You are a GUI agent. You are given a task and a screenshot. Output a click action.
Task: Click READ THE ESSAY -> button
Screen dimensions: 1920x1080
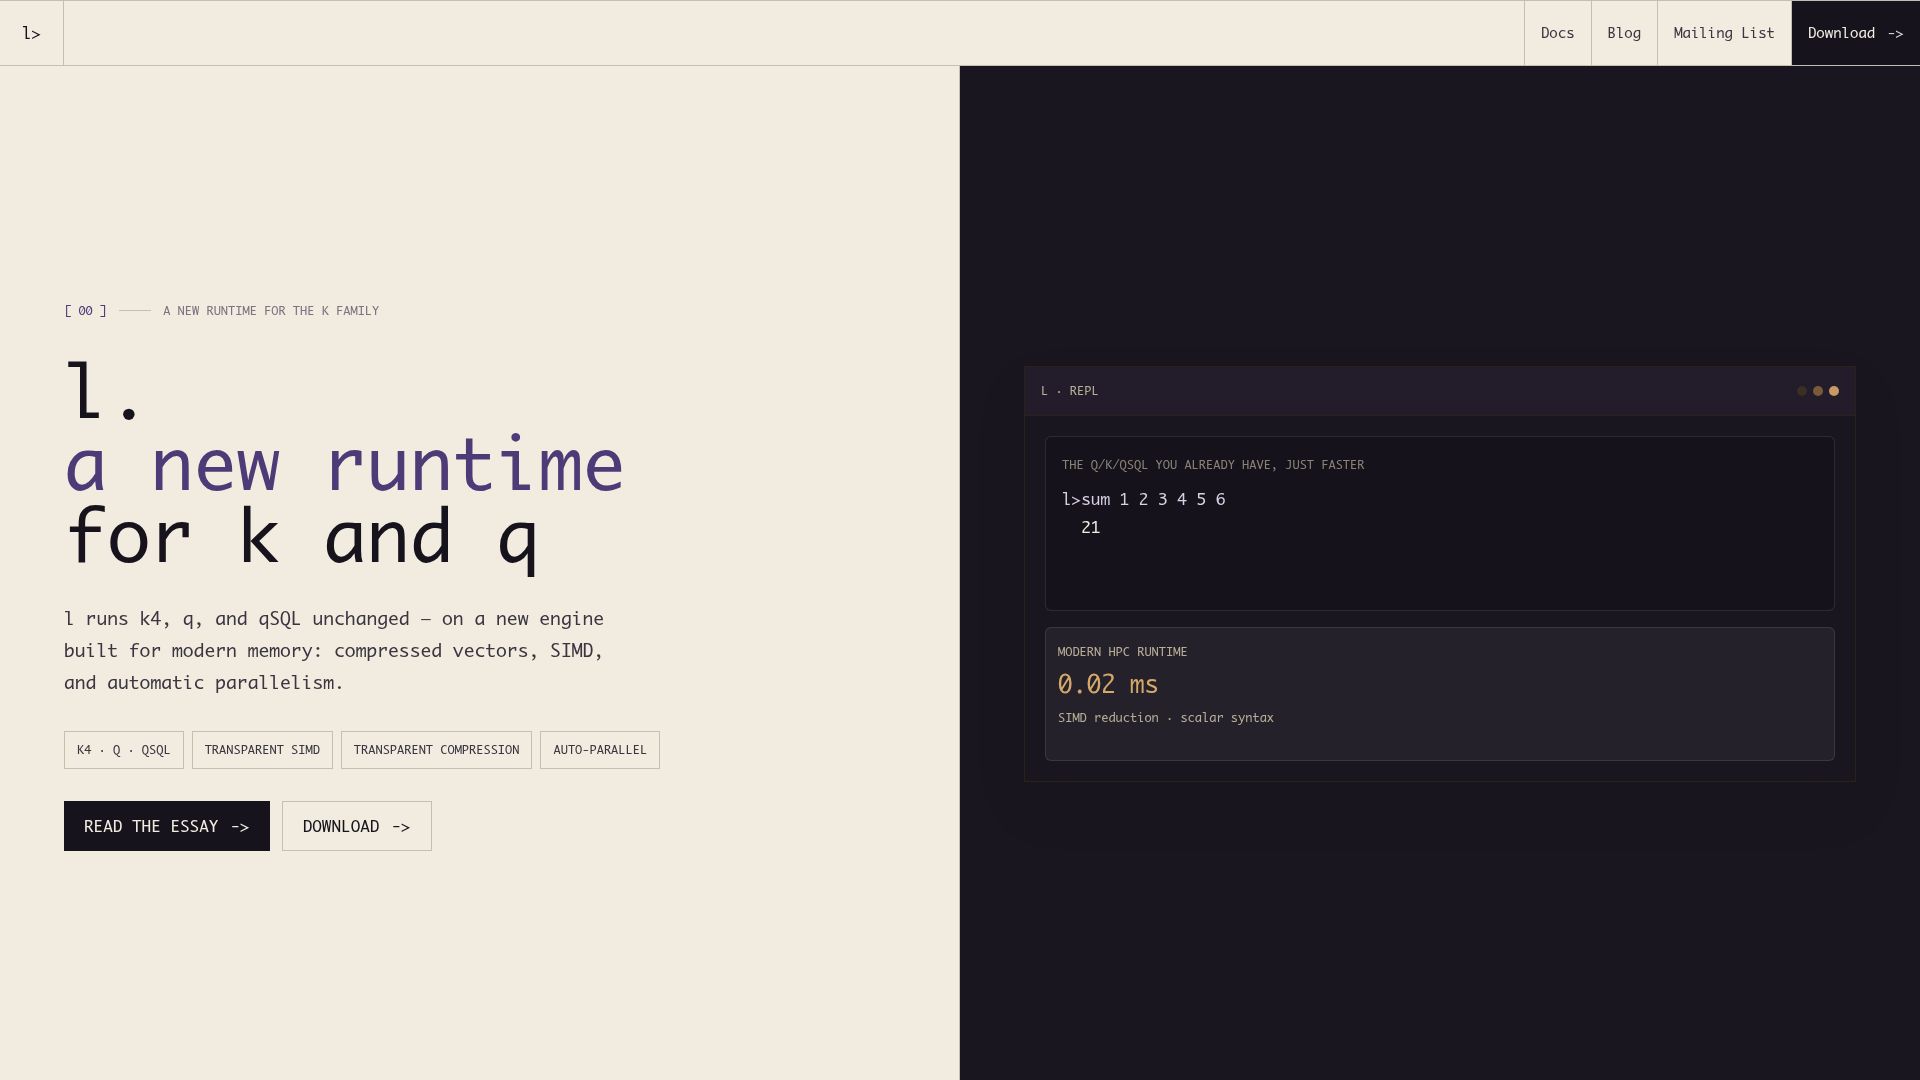(x=167, y=826)
